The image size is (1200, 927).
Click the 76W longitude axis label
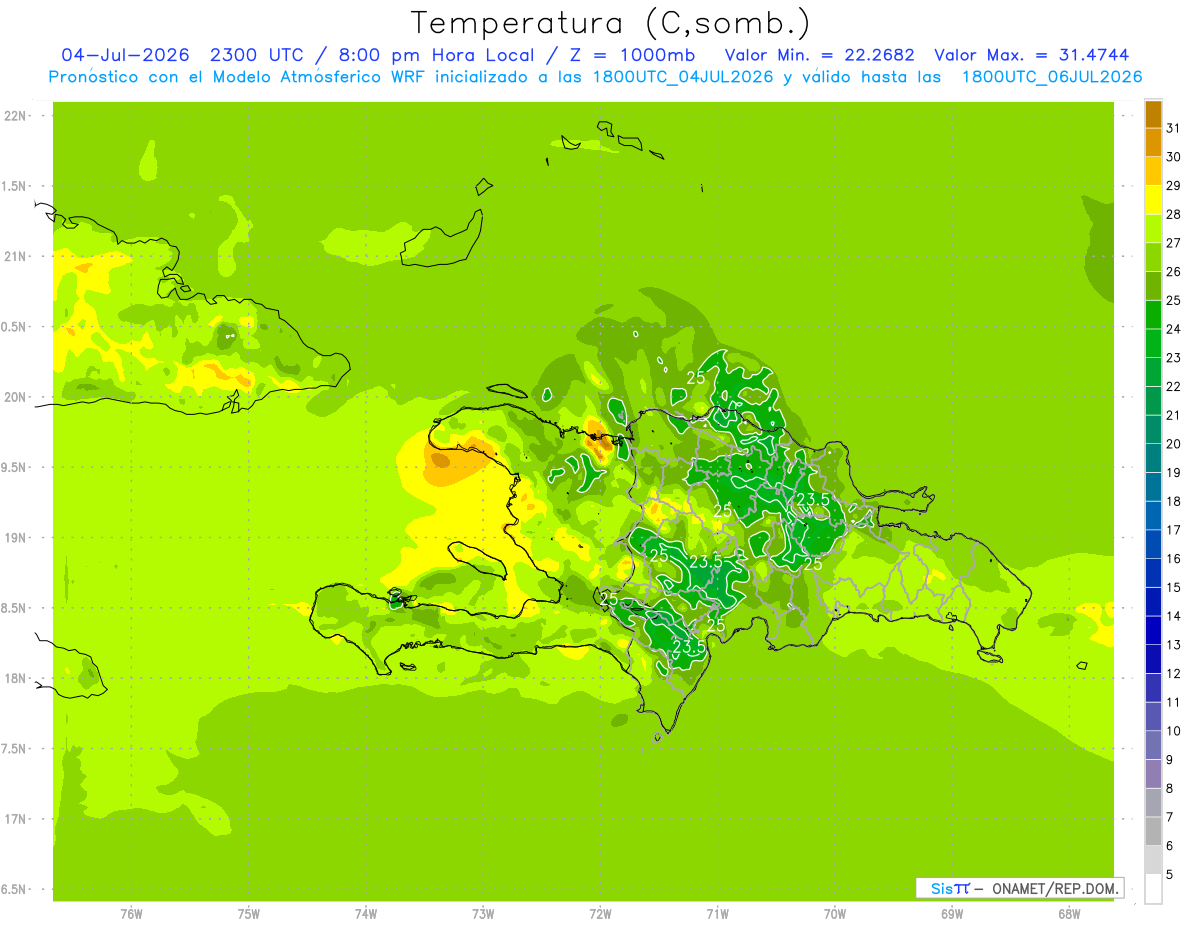[131, 913]
